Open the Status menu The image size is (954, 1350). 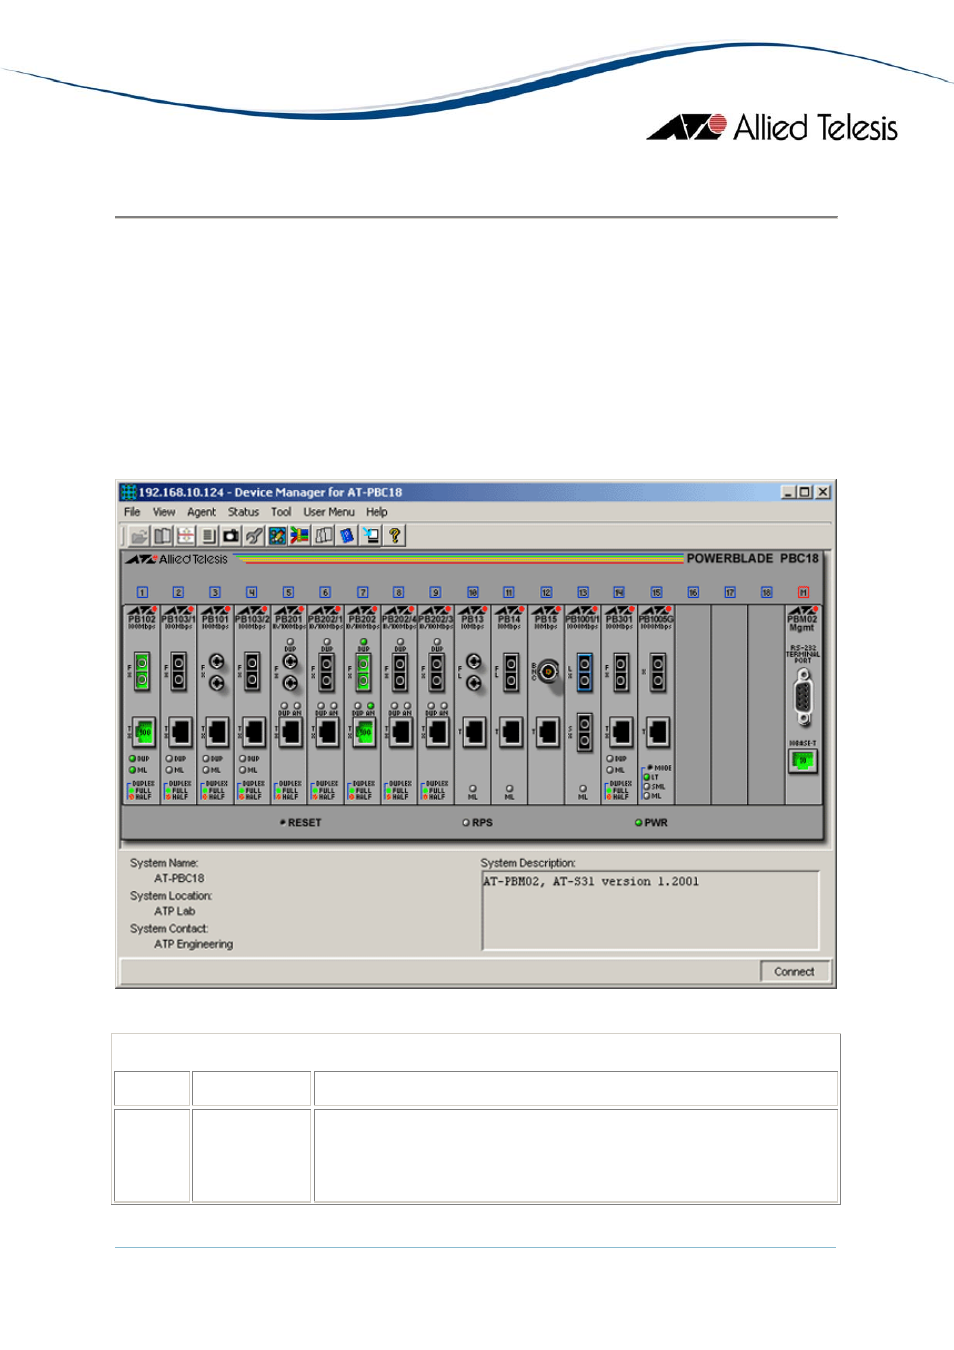point(243,512)
